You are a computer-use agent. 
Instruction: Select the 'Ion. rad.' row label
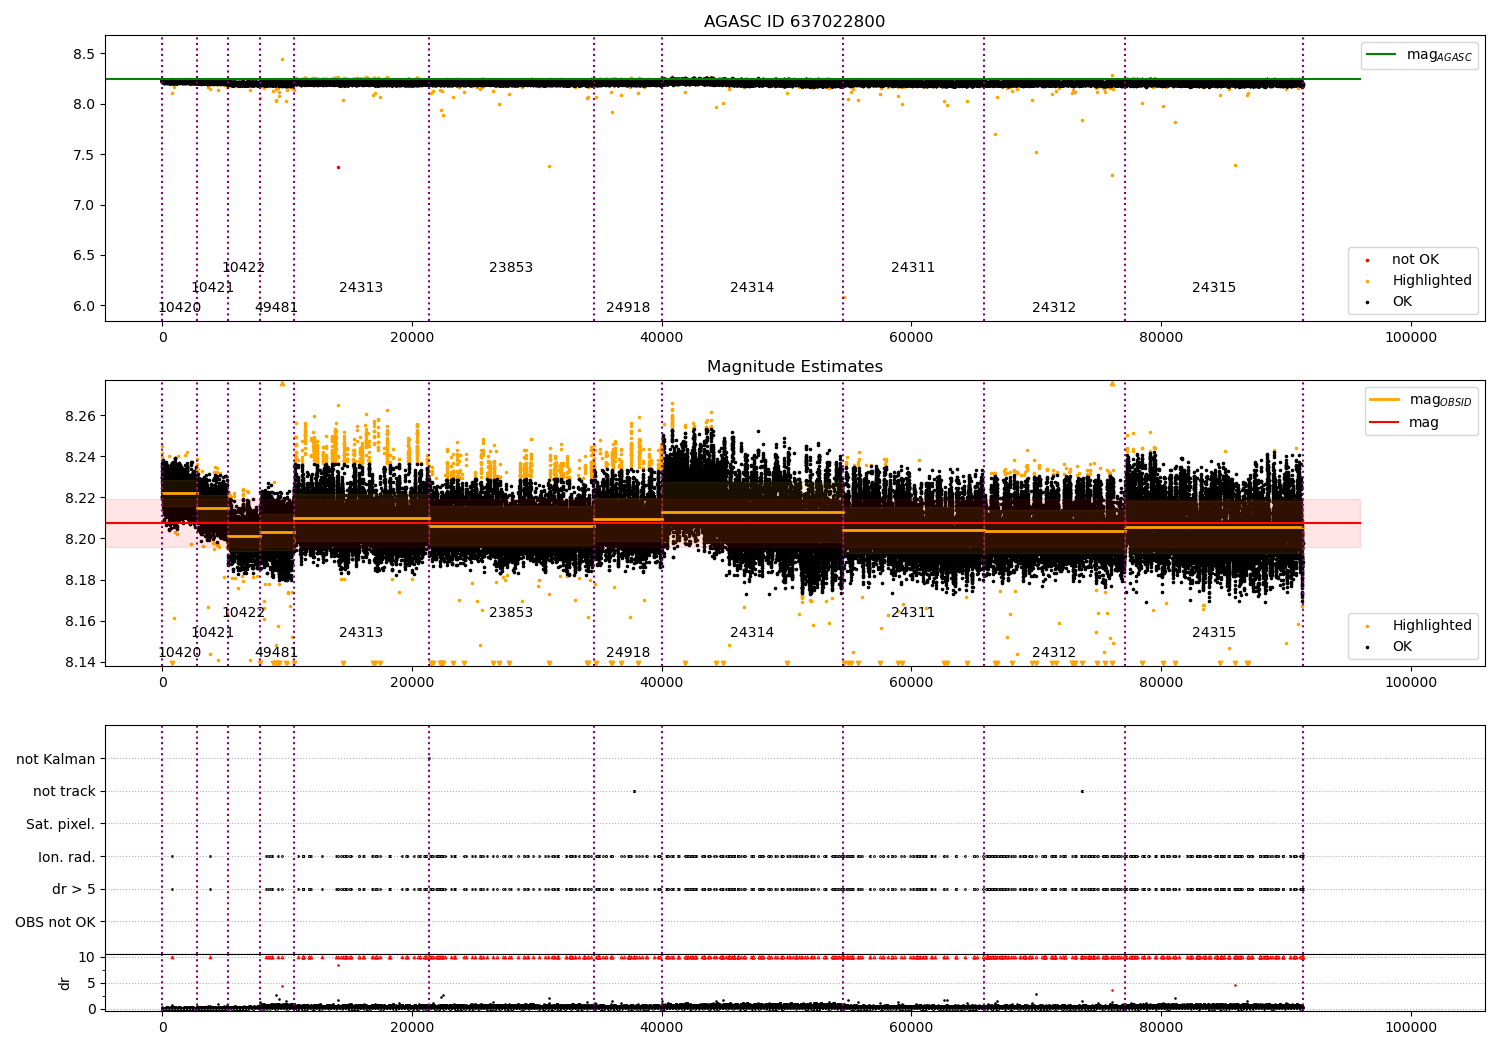[66, 857]
